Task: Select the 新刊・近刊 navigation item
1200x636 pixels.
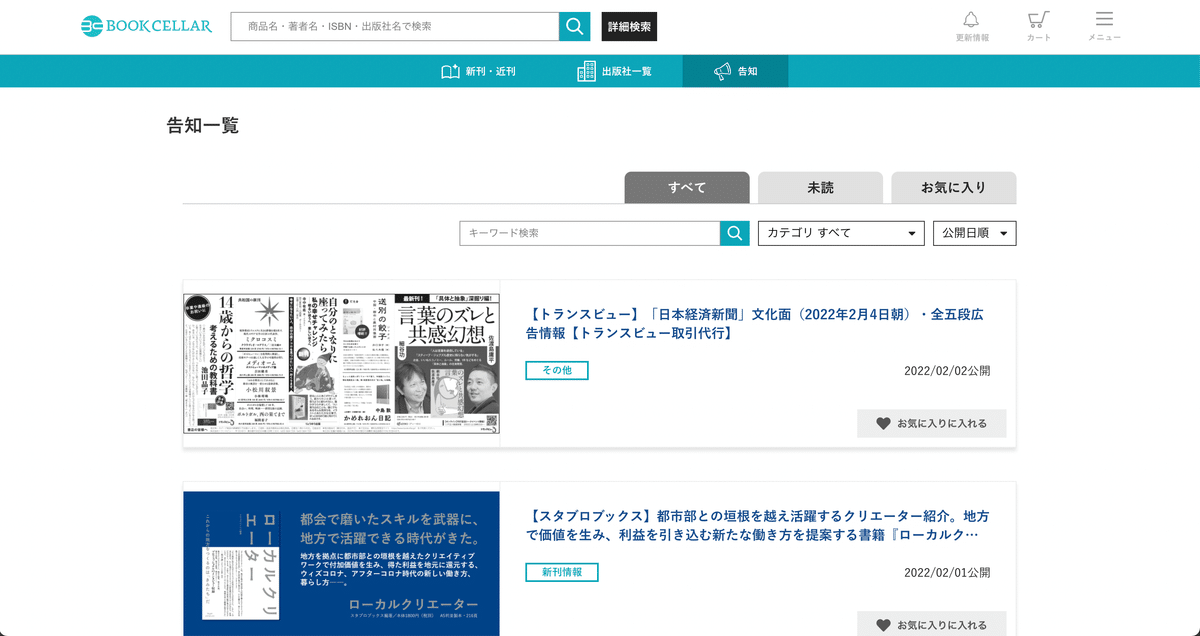Action: tap(479, 71)
